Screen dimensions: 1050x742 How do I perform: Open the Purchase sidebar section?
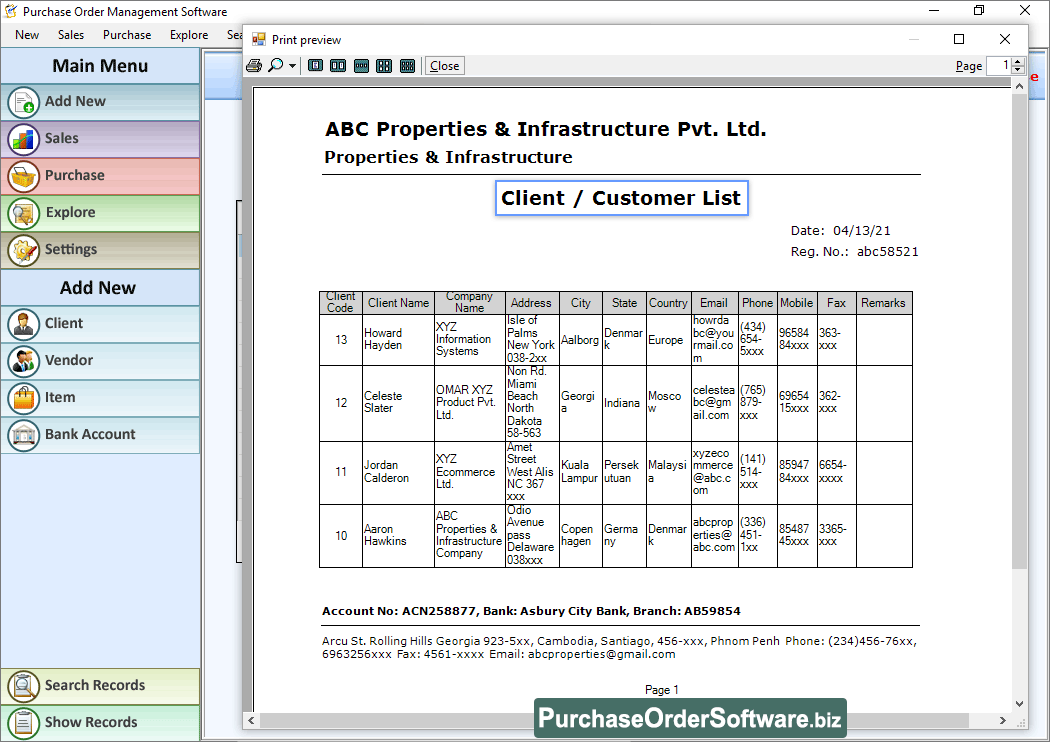(x=100, y=175)
